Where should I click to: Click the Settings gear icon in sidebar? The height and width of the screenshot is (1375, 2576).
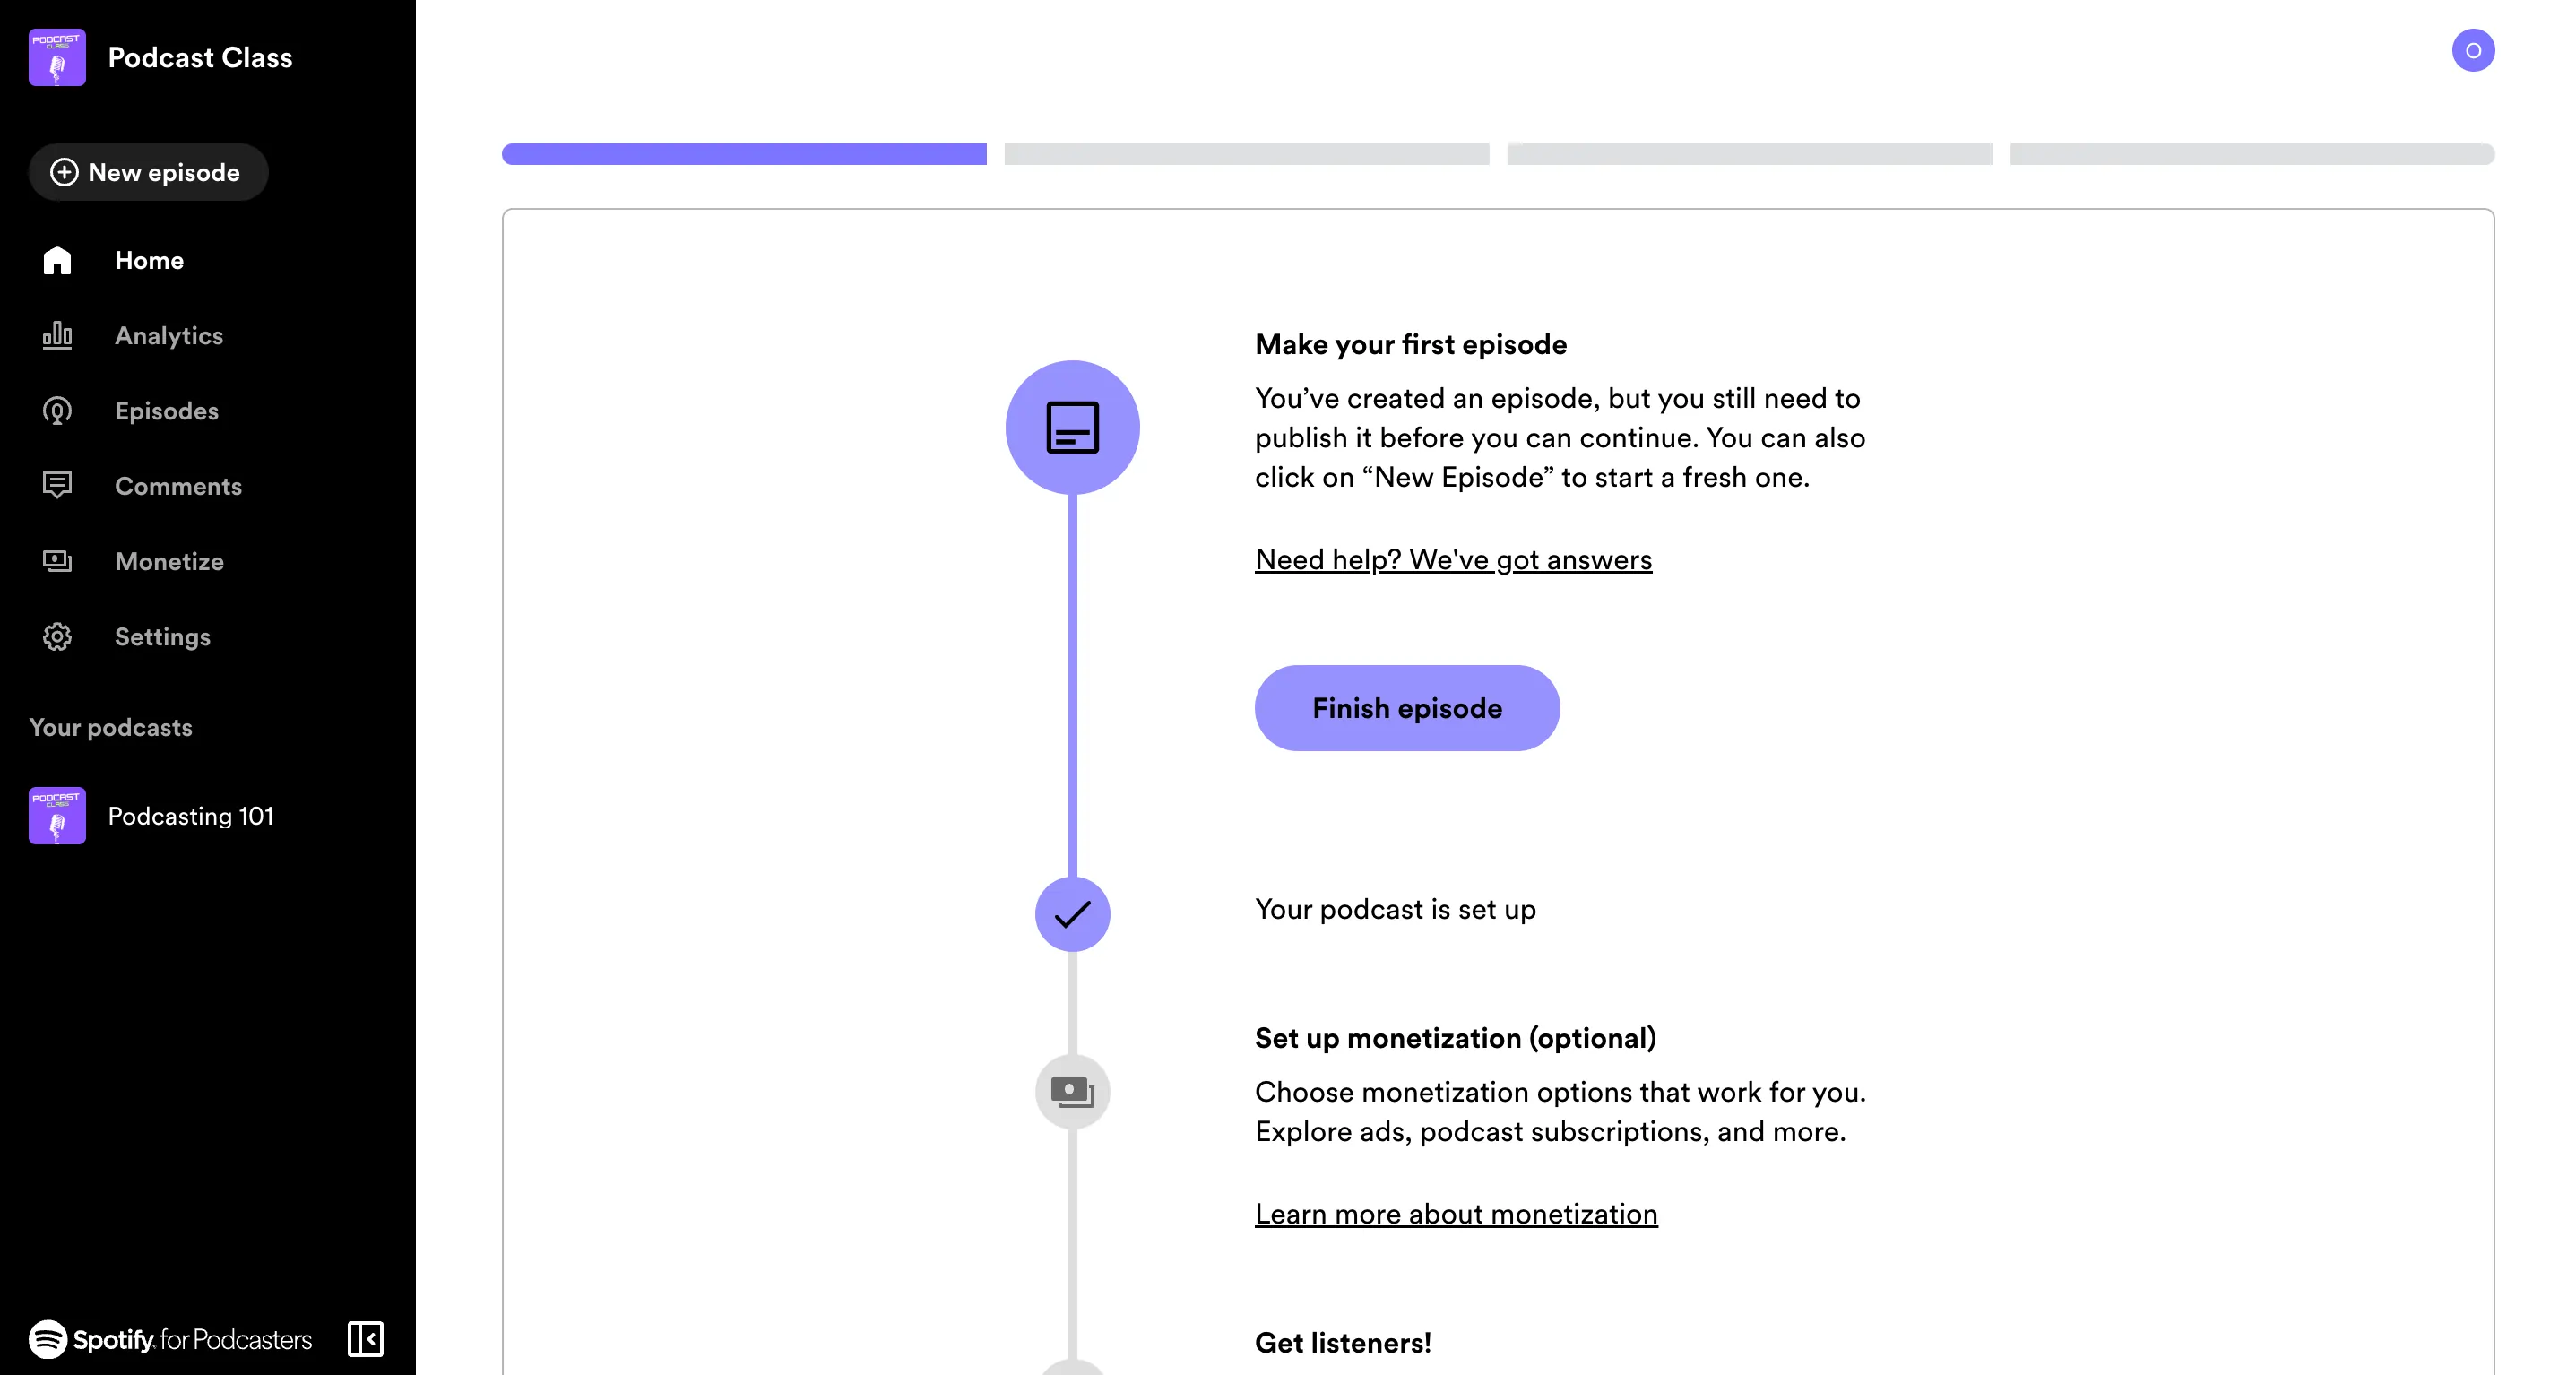click(58, 636)
